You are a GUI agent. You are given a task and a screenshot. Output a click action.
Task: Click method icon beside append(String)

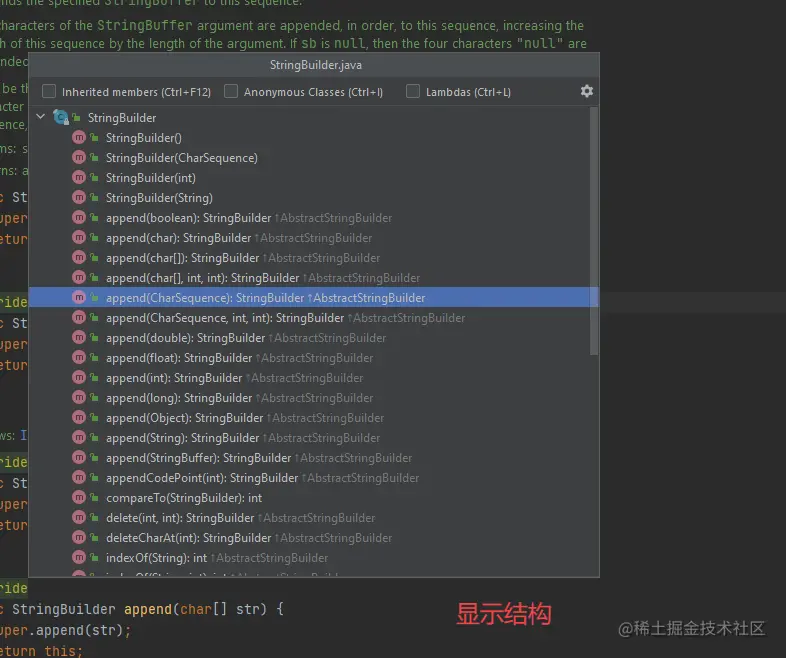[79, 437]
